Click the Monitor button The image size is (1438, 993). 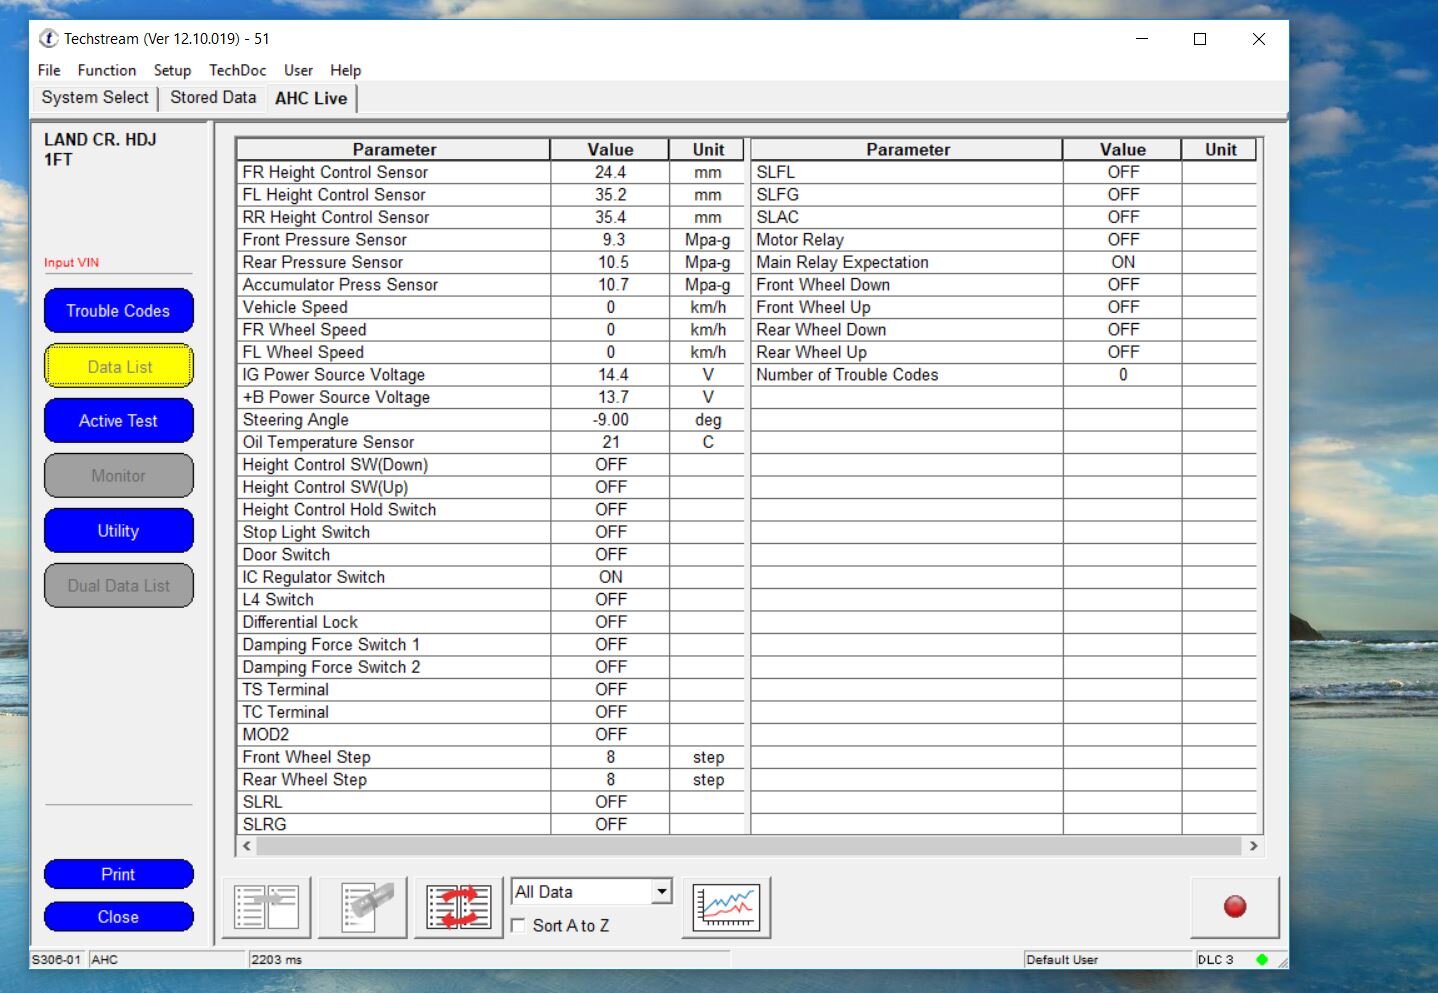click(118, 476)
